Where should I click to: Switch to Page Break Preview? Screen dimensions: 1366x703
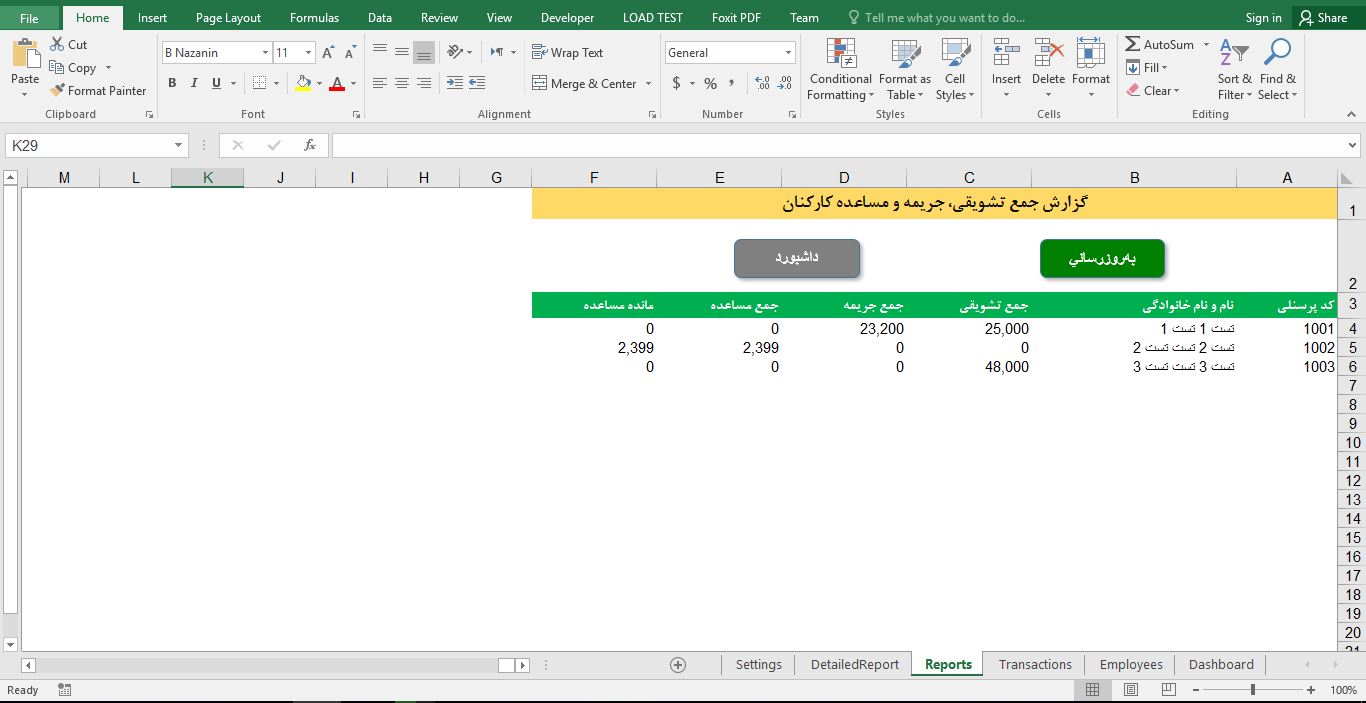(1168, 690)
